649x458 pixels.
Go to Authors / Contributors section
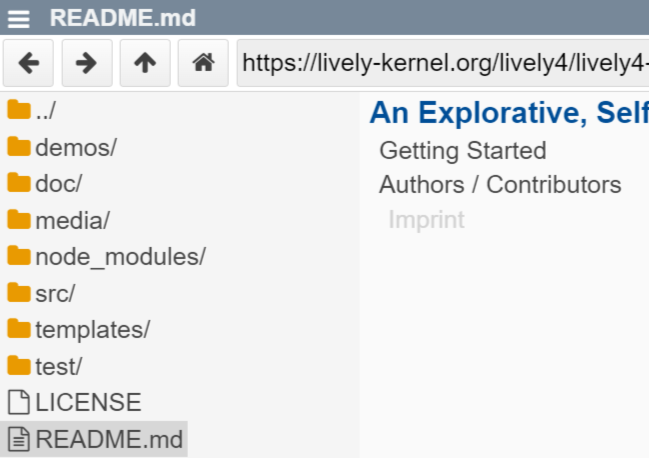pyautogui.click(x=500, y=185)
